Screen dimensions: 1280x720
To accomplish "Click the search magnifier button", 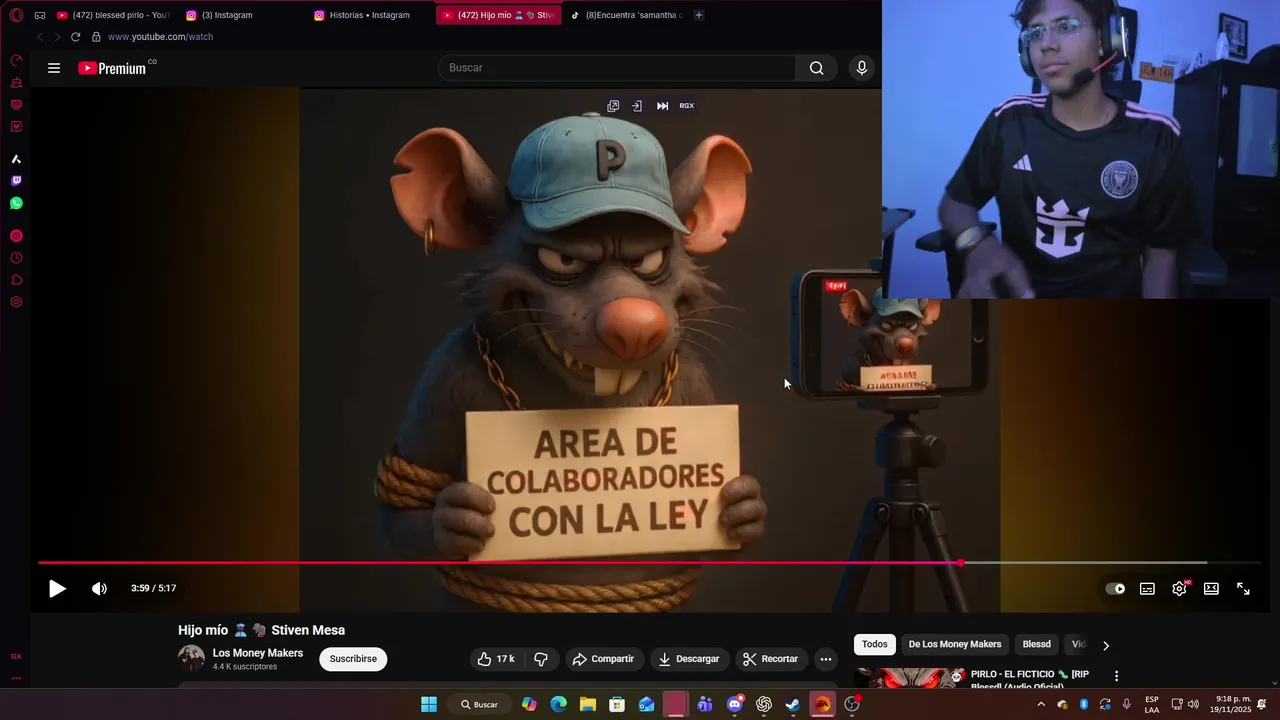I will tap(817, 68).
